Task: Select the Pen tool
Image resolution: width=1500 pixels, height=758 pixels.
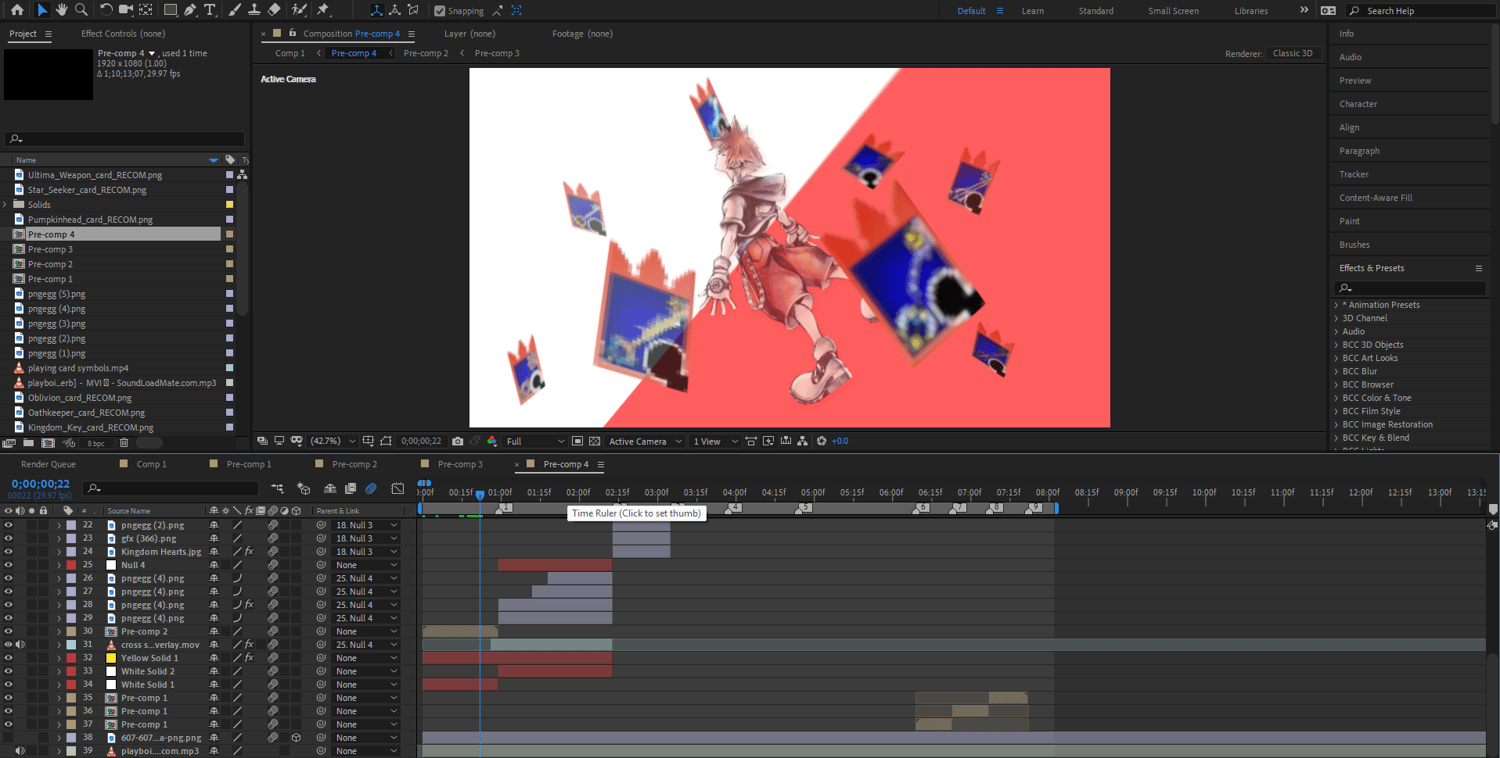Action: (x=190, y=10)
